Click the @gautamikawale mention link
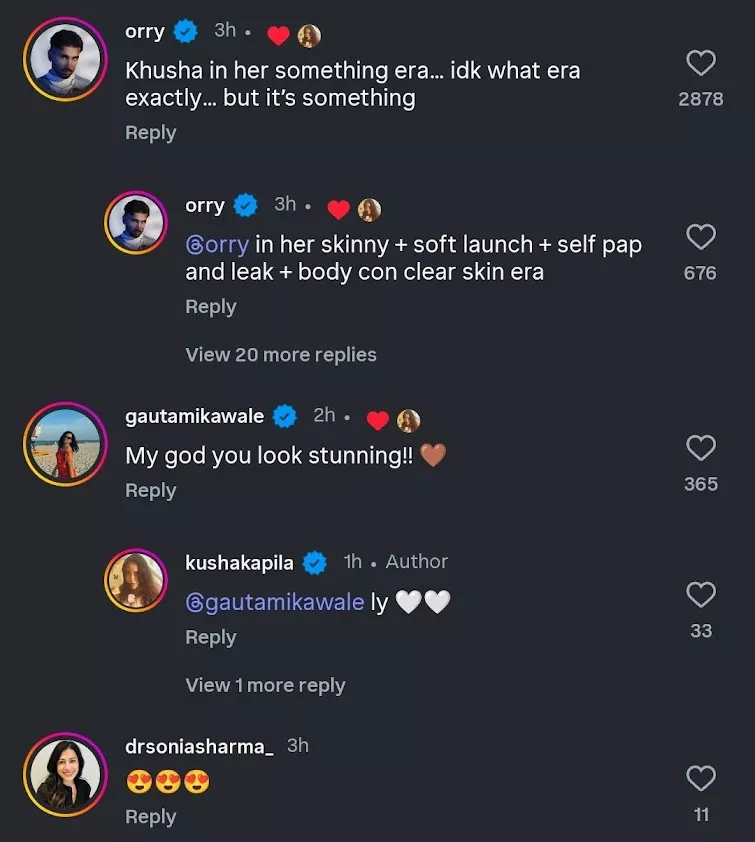The width and height of the screenshot is (755, 842). coord(275,603)
